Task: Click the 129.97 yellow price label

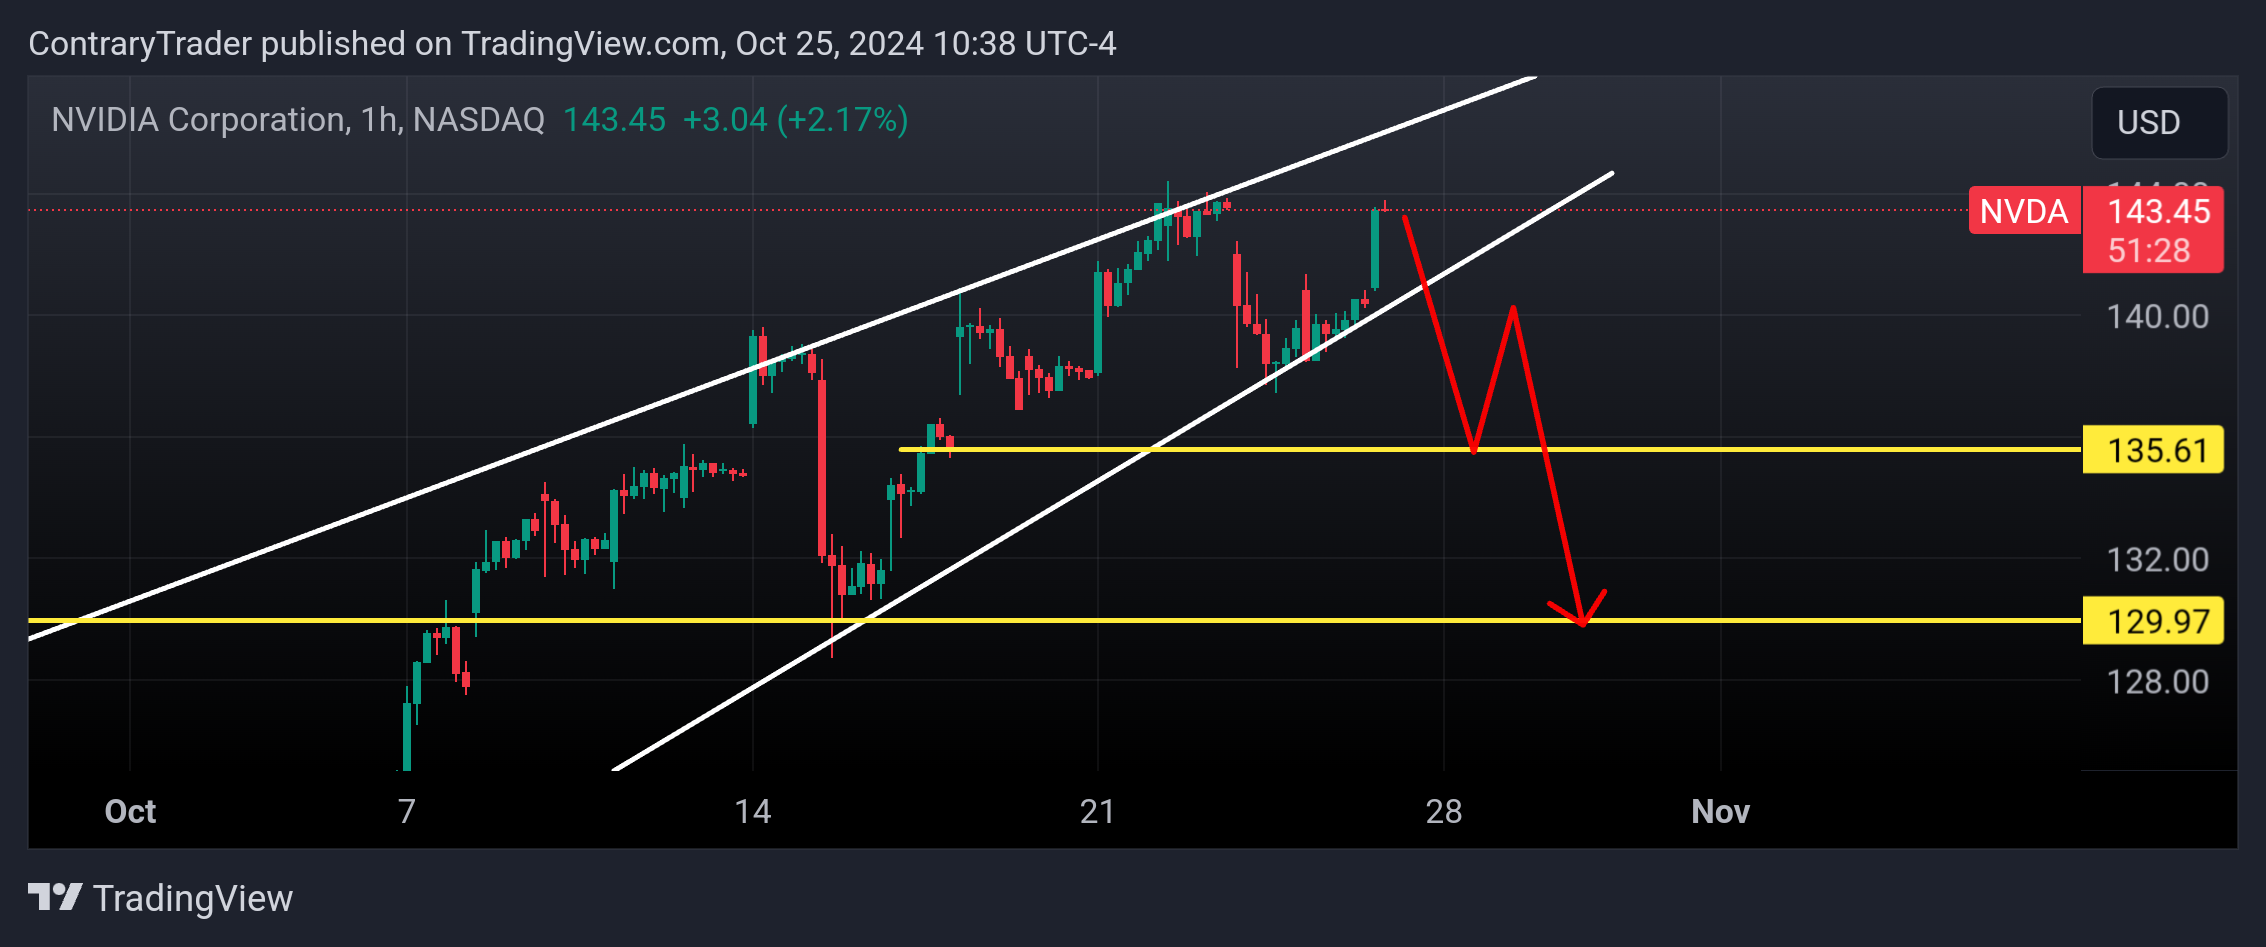Action: [x=2153, y=621]
